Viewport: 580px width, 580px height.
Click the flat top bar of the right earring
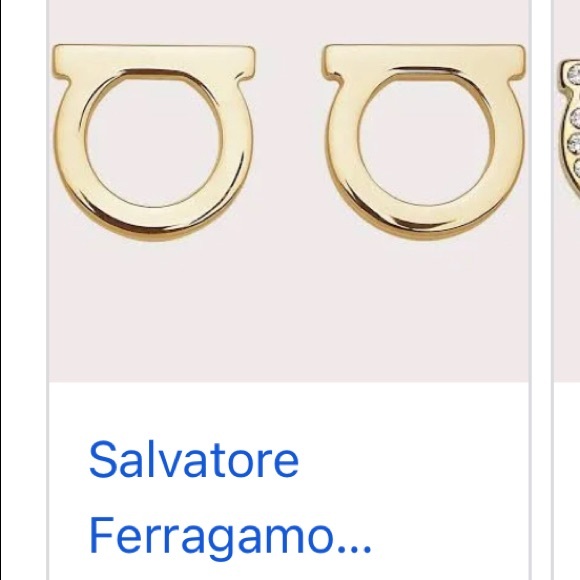[424, 57]
